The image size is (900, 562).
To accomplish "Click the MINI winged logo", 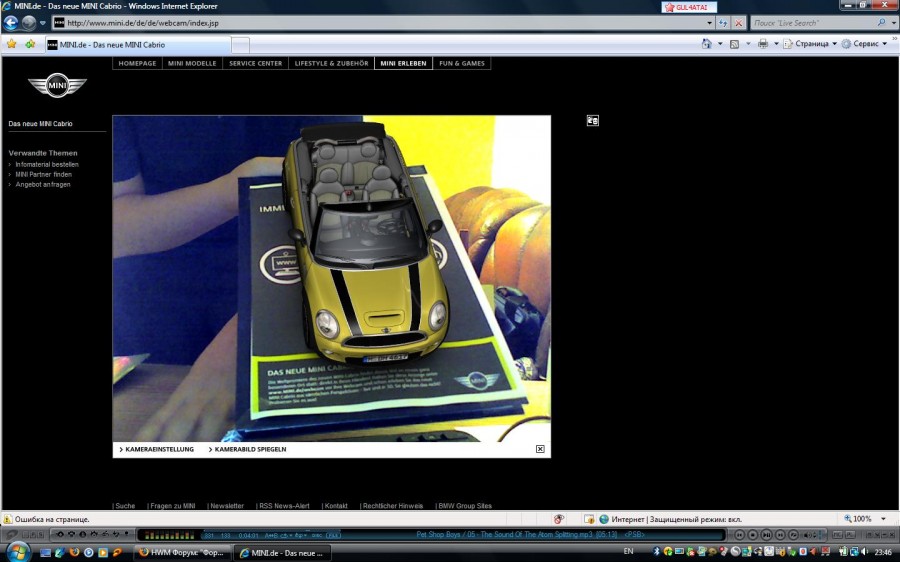I will (58, 87).
